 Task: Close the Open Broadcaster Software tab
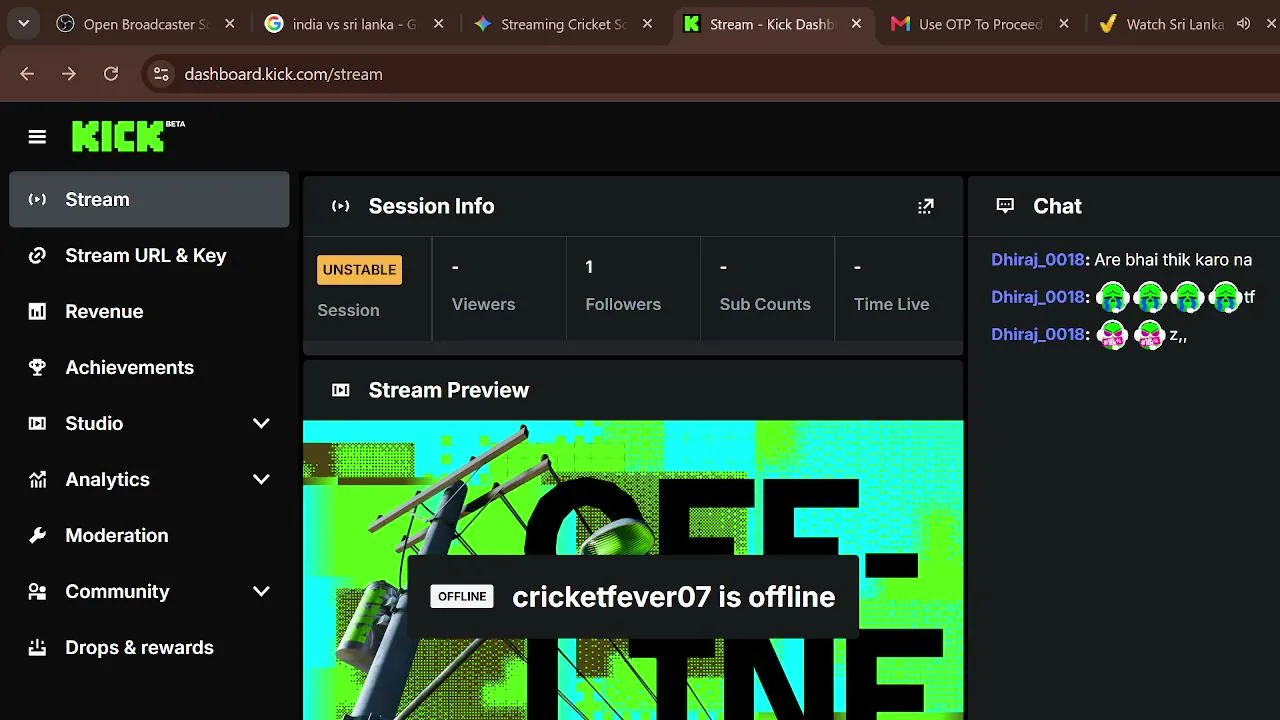pos(229,24)
